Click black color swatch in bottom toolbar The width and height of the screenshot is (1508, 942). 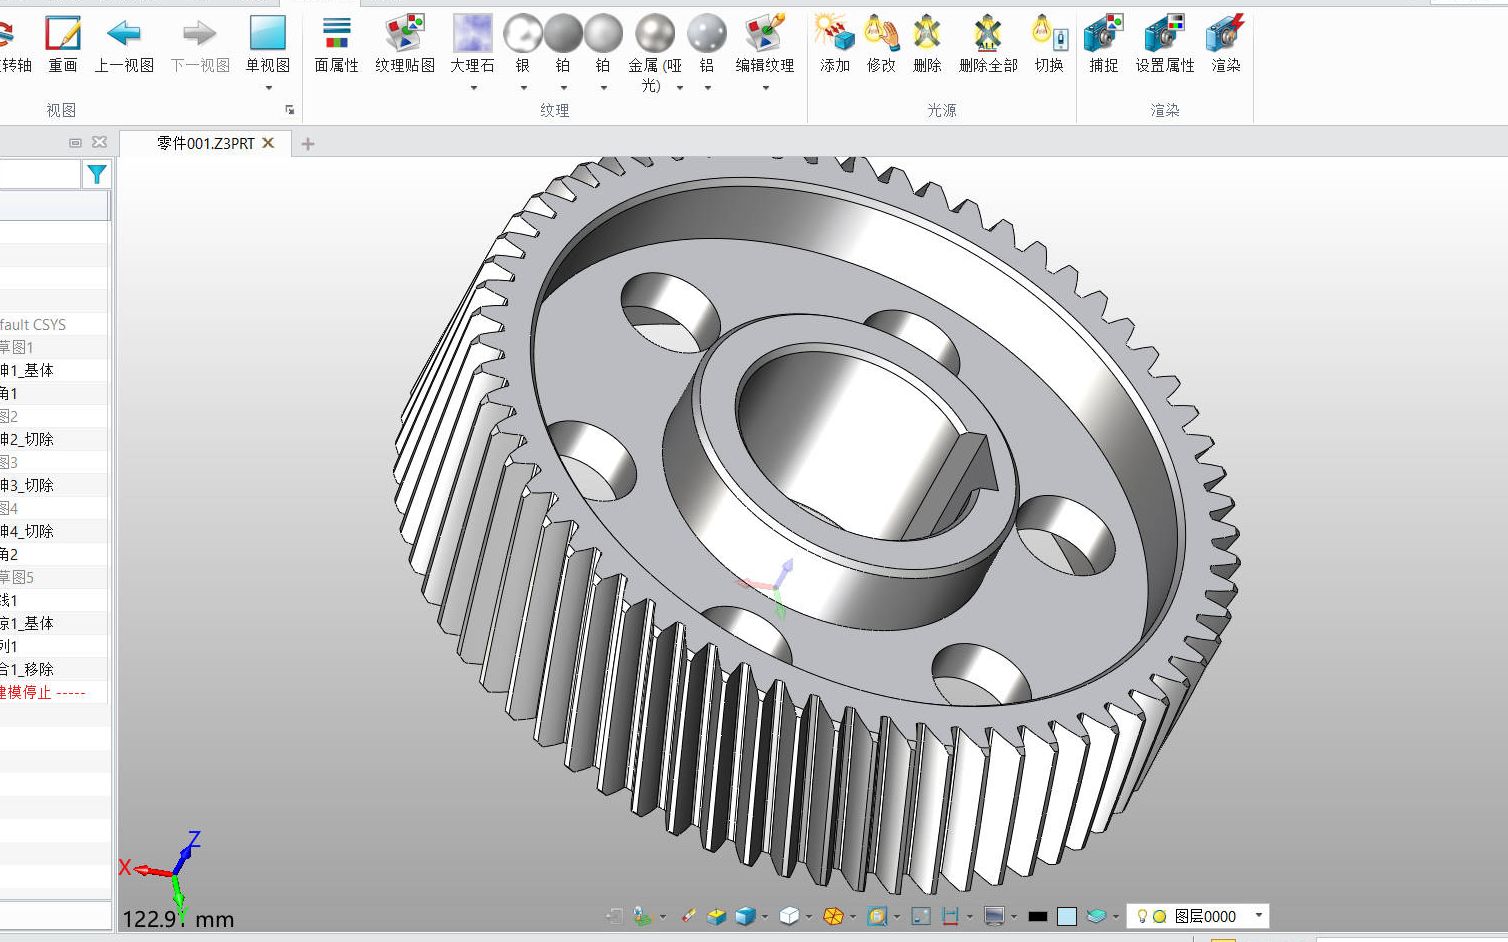pos(1037,916)
